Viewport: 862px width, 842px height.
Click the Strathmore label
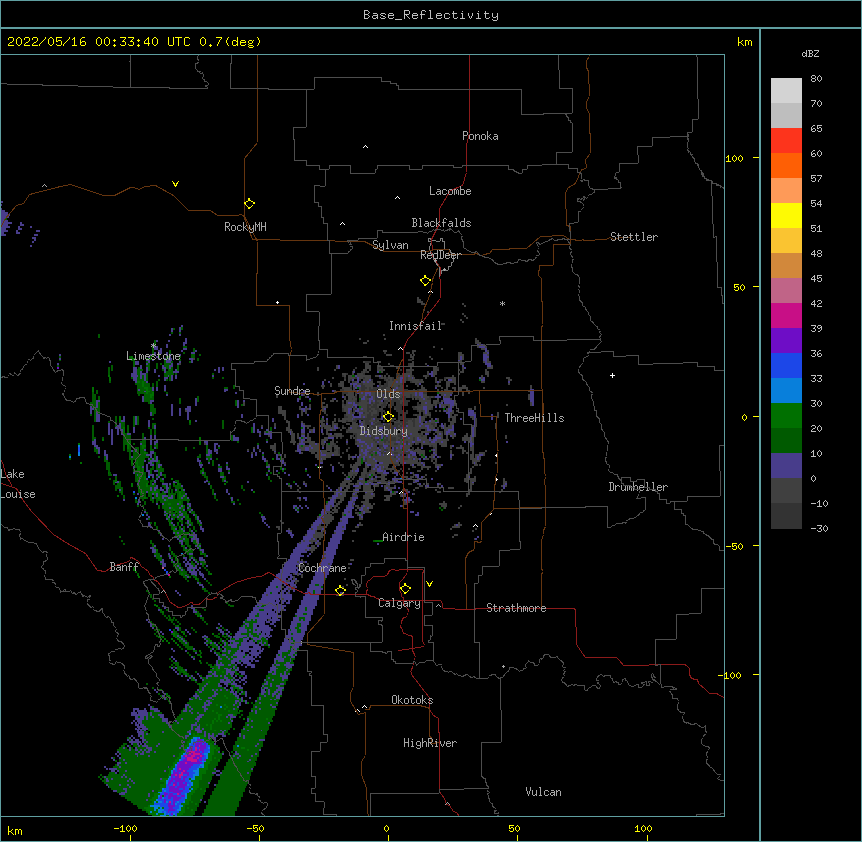(x=516, y=608)
